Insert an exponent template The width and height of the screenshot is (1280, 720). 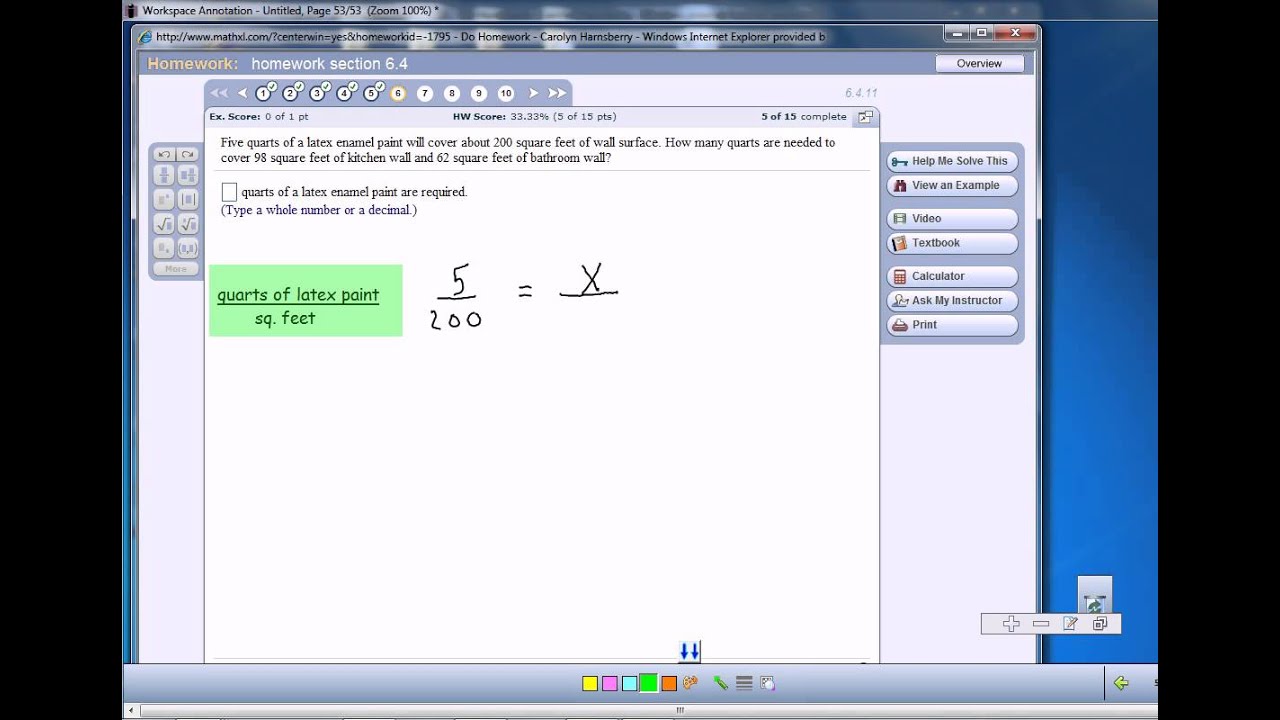164,200
